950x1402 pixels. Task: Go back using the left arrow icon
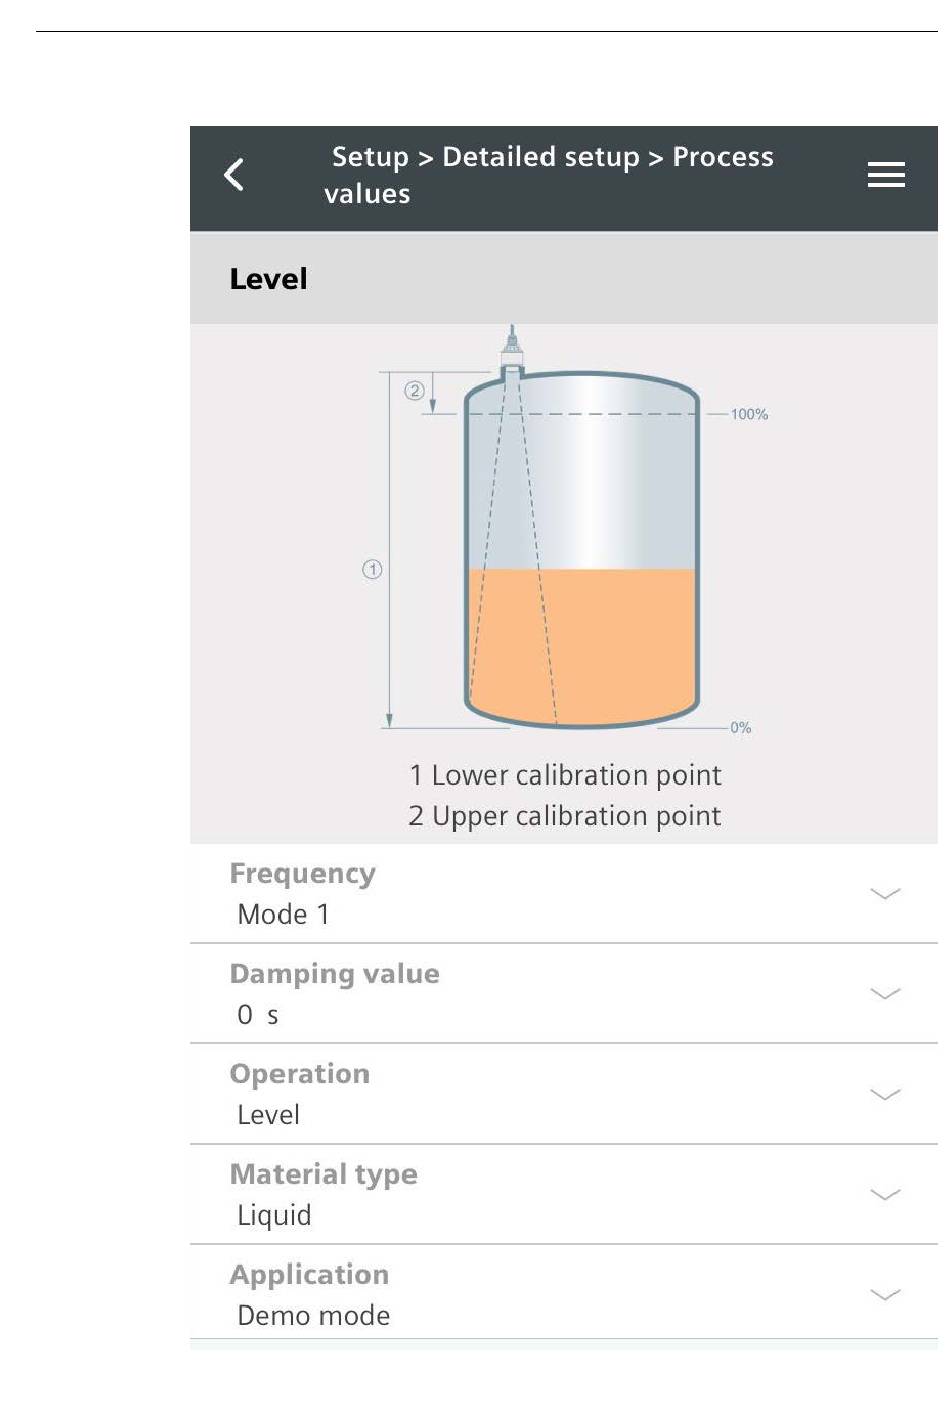pos(234,175)
